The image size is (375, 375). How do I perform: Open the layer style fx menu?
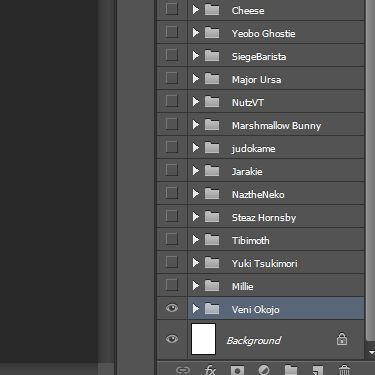pos(210,370)
